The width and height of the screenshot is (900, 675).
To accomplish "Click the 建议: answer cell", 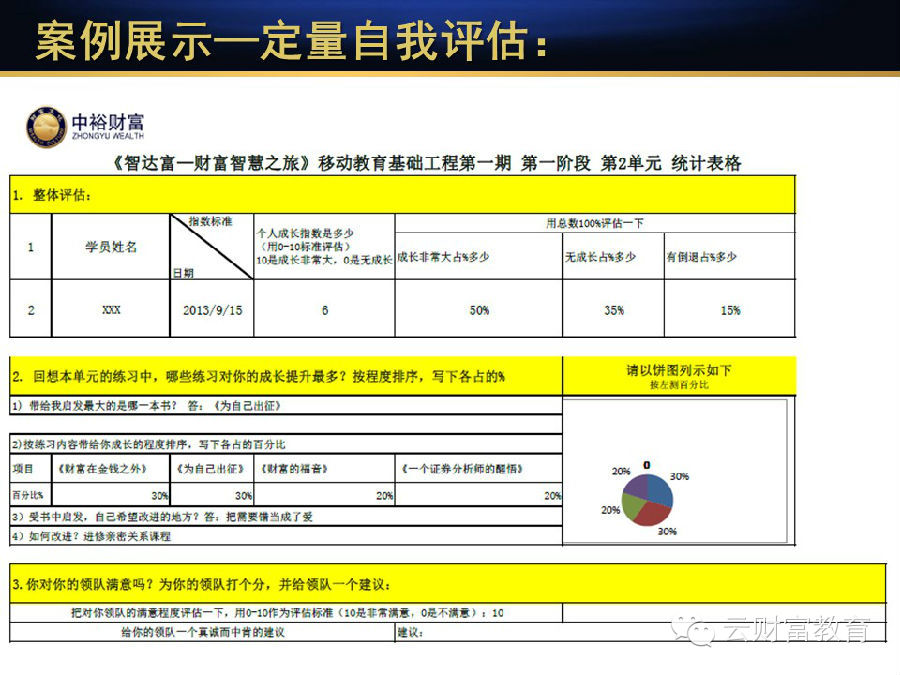I will (640, 632).
